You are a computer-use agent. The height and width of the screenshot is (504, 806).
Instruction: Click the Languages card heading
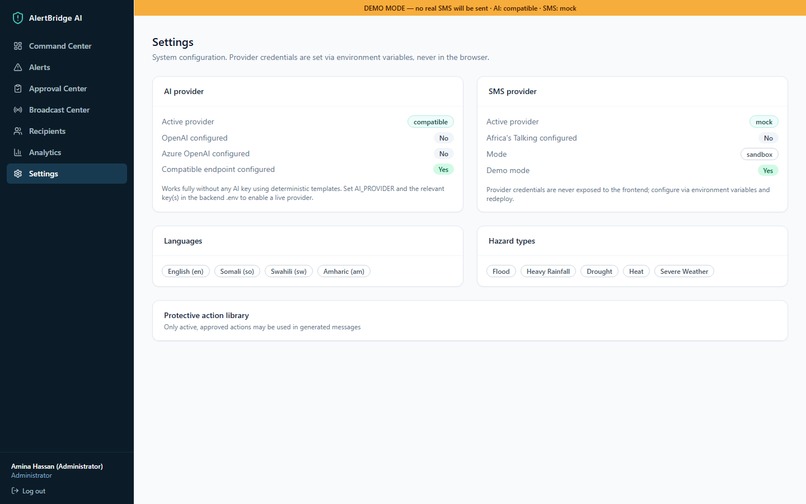(x=183, y=241)
